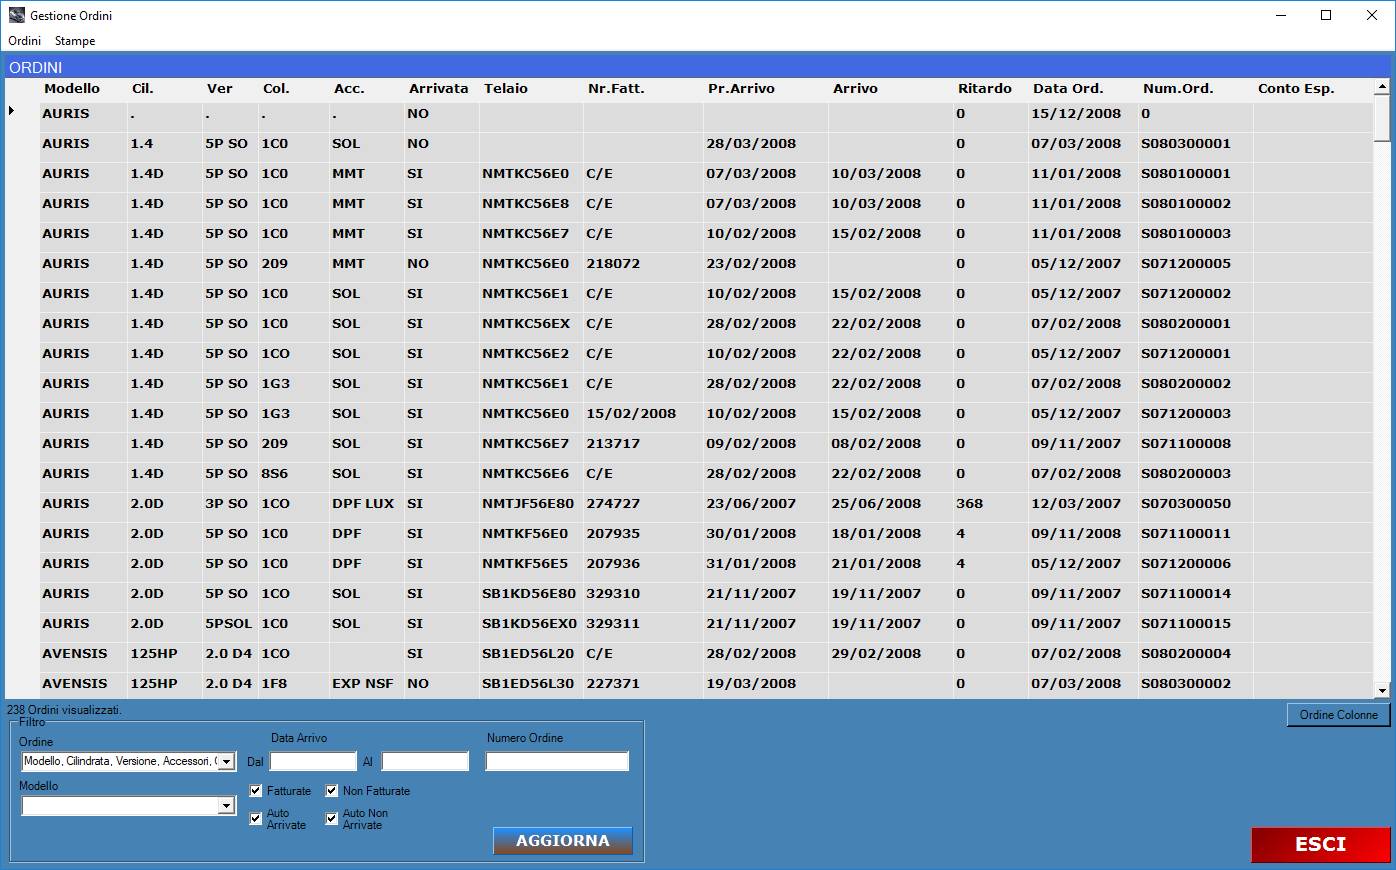Uncheck the Auto Non Arrivate checkbox
The width and height of the screenshot is (1396, 870).
332,819
